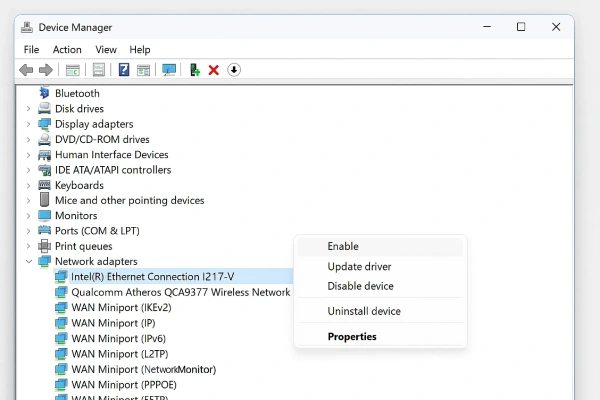Open the Action menu
Screen dimensions: 600x400
click(67, 50)
